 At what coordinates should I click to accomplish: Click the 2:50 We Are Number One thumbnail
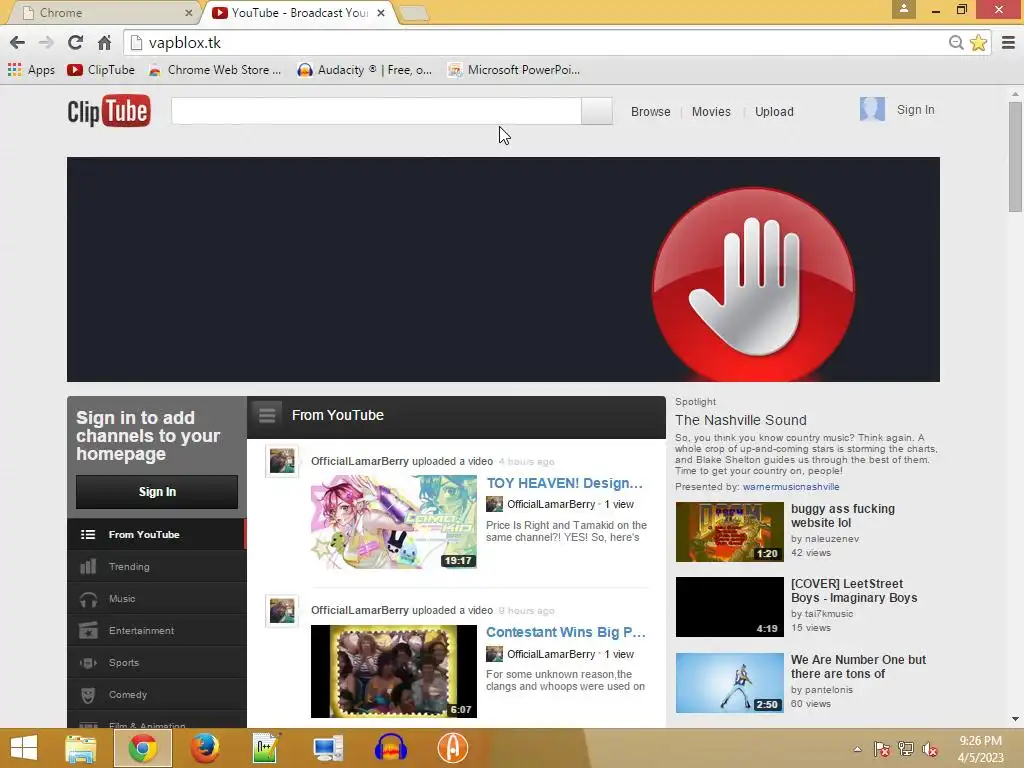[729, 682]
